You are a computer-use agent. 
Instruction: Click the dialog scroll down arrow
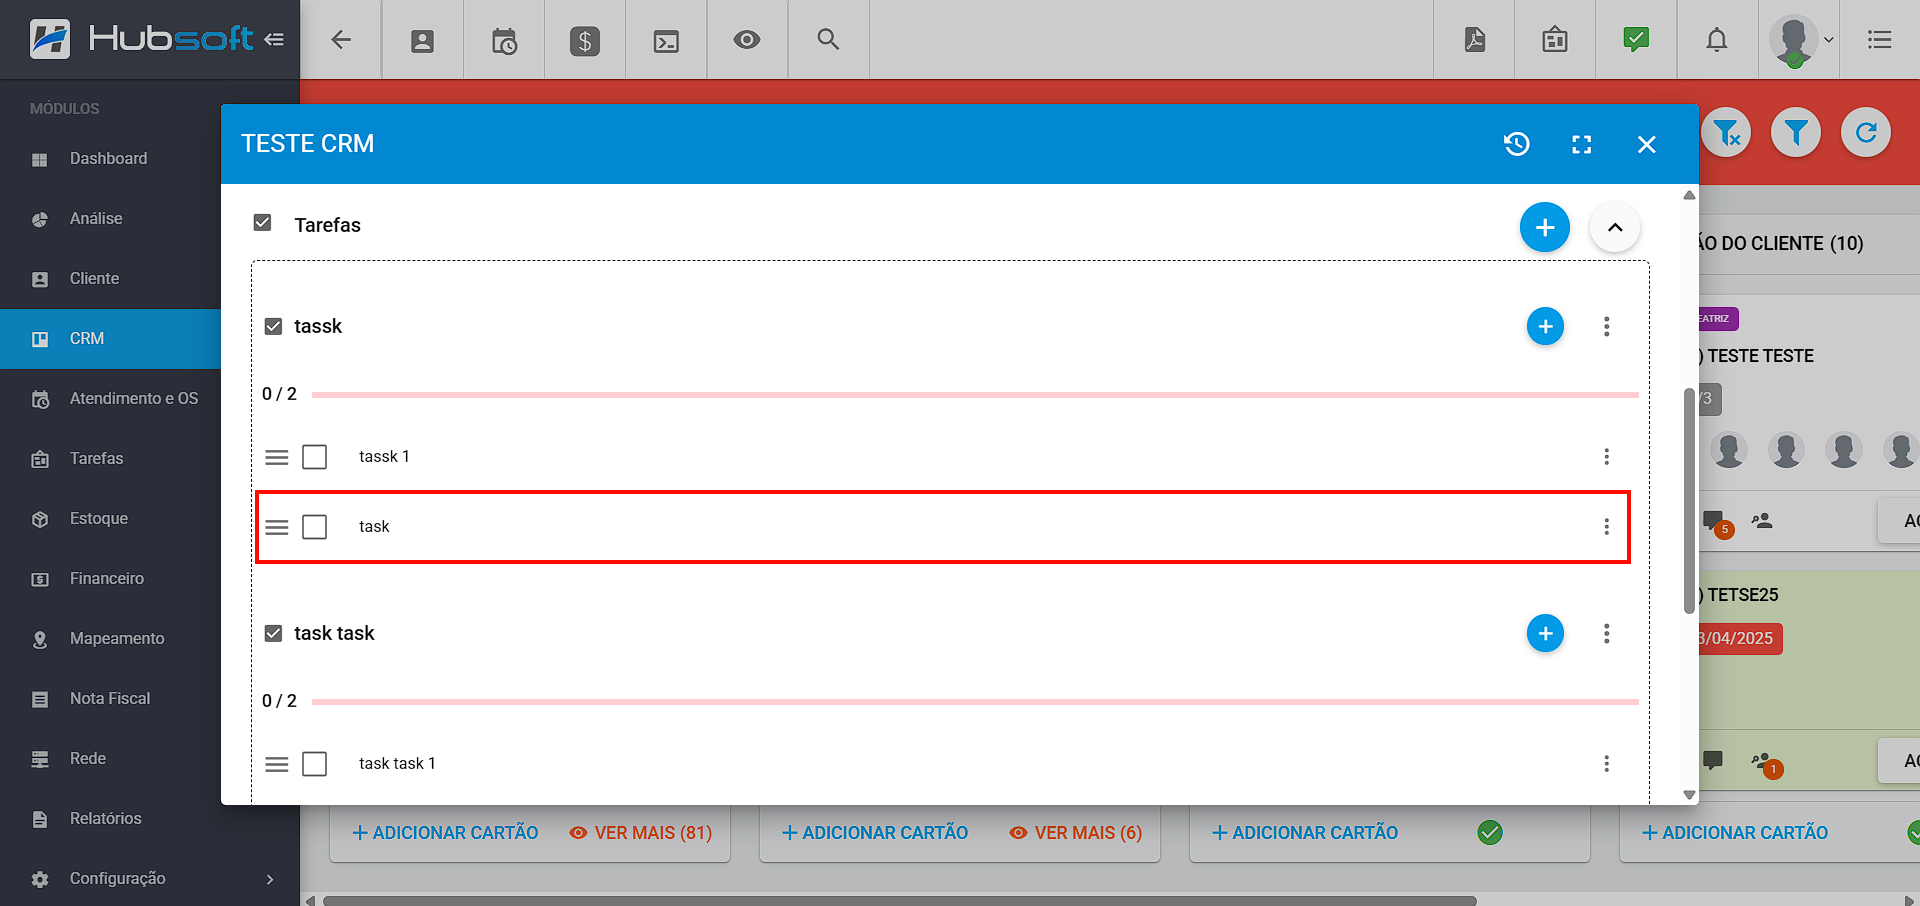1689,795
